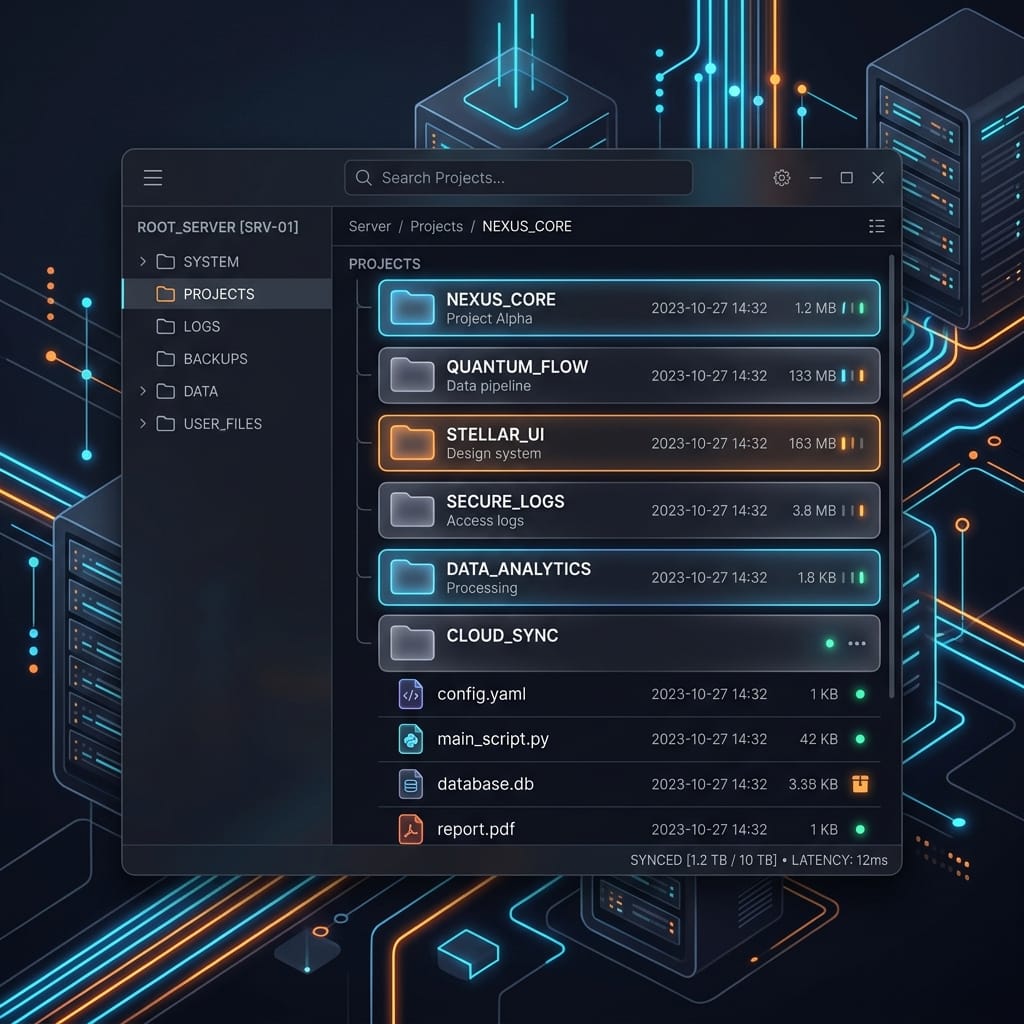Viewport: 1024px width, 1024px height.
Task: Select the report.pdf file name
Action: pyautogui.click(x=475, y=829)
